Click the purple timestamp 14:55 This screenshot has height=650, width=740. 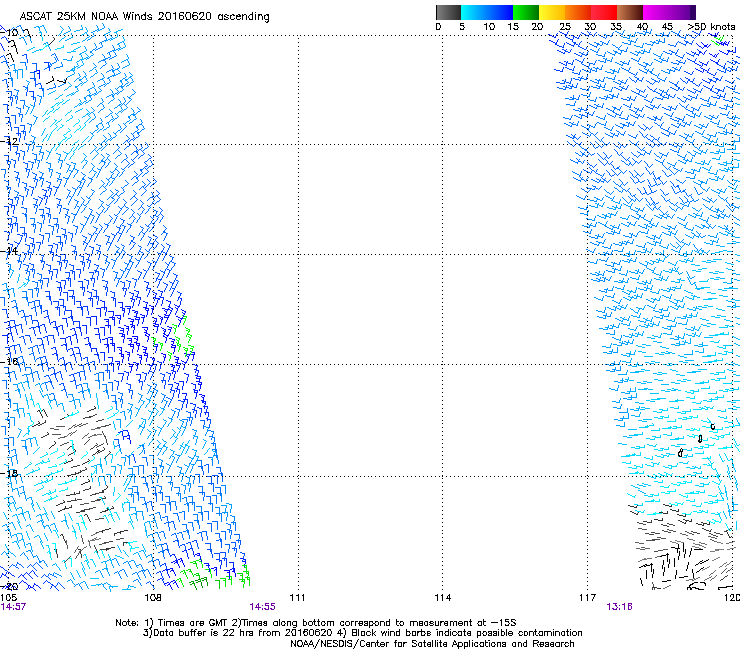pyautogui.click(x=262, y=607)
